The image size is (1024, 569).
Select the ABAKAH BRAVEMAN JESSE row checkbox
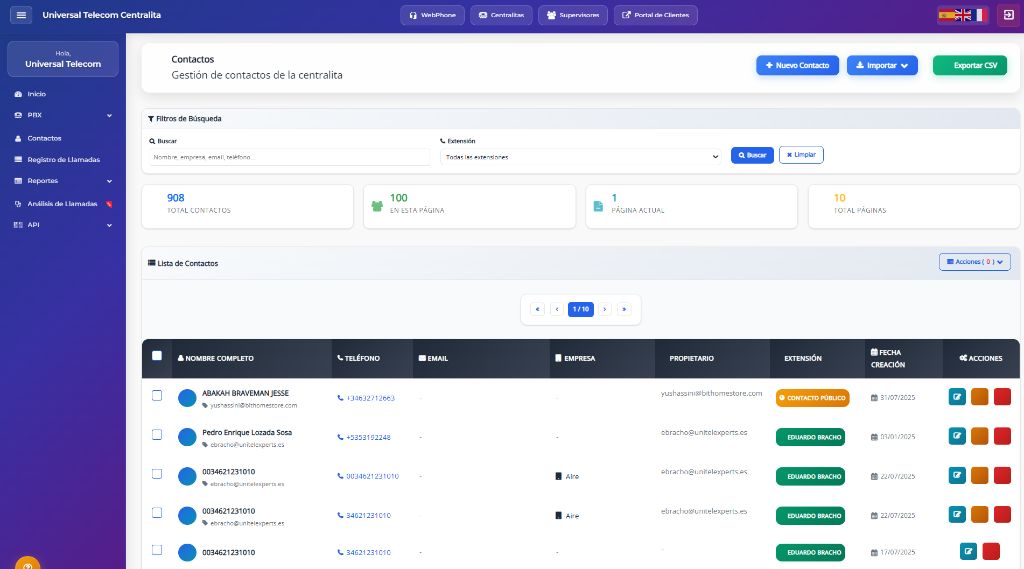[x=157, y=396]
